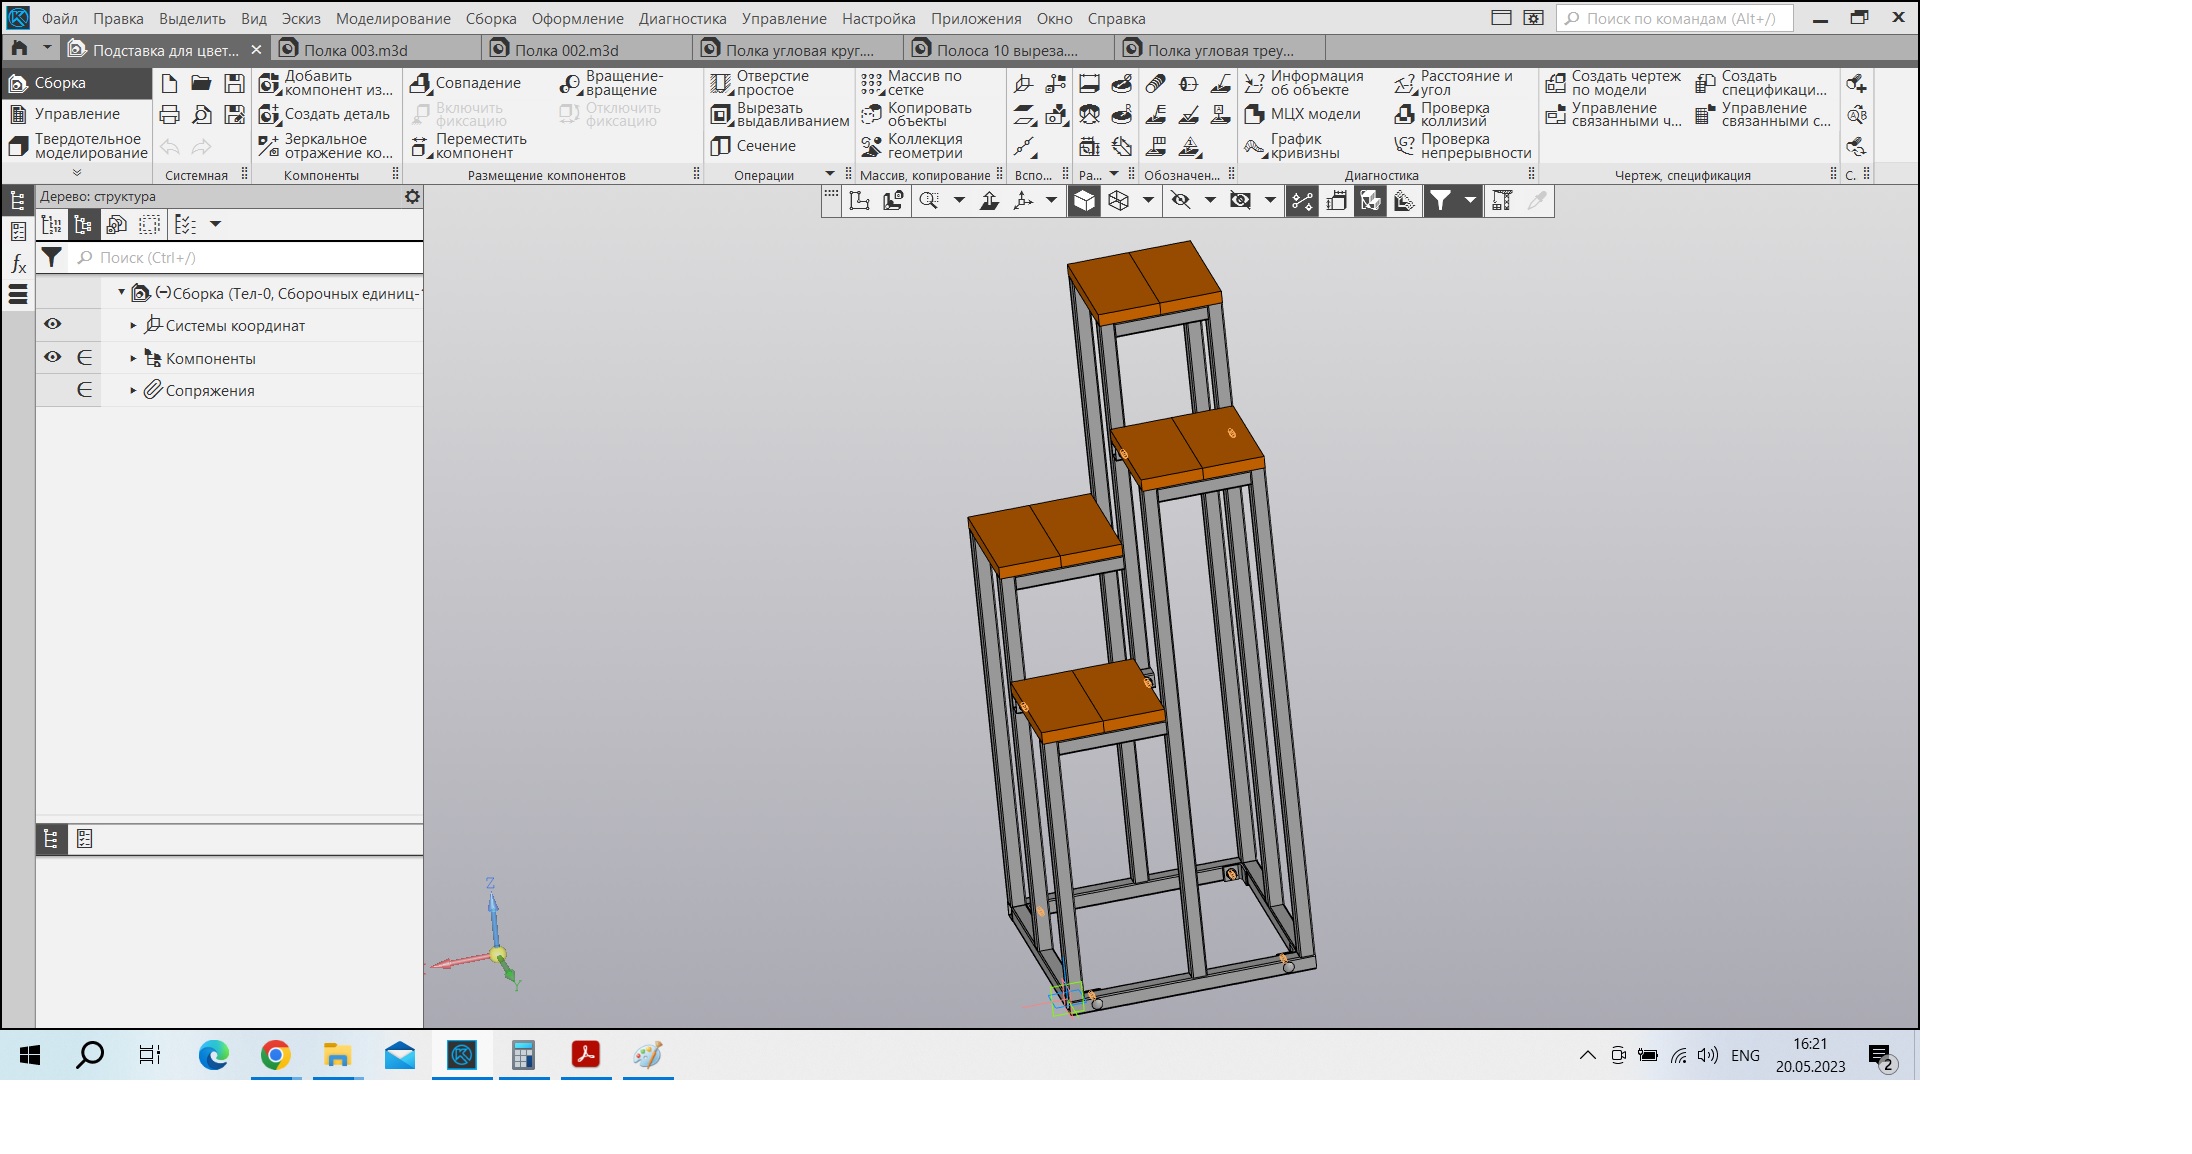
Task: Toggle visibility eye for Компоненты
Action: [53, 357]
